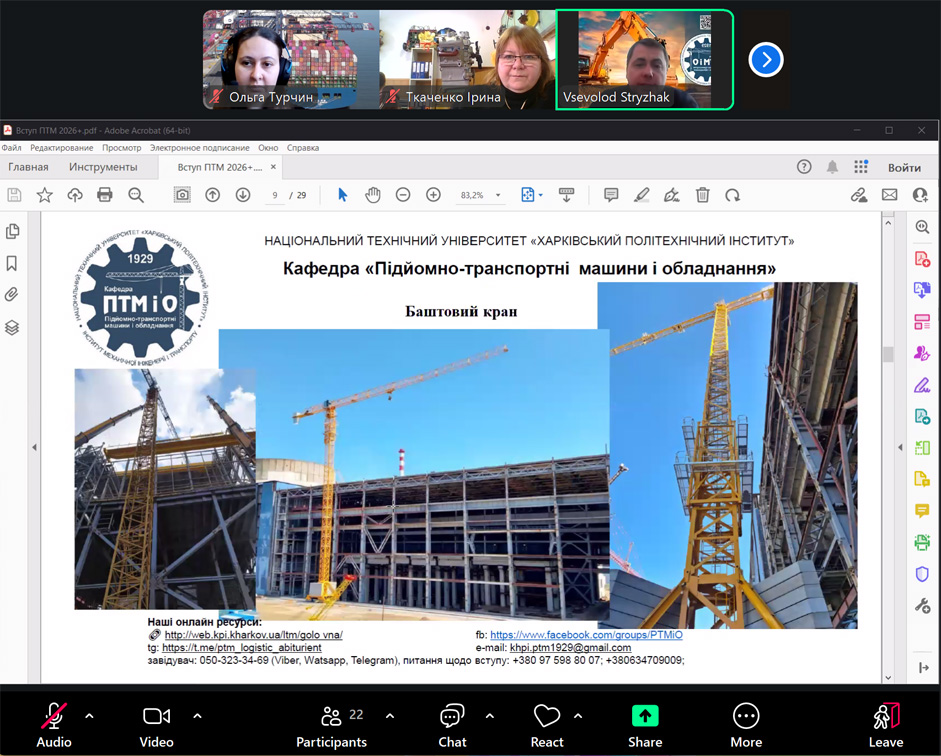Screen dimensions: 941x756
Task: Open the chevron menu beside the Video button
Action: point(197,716)
